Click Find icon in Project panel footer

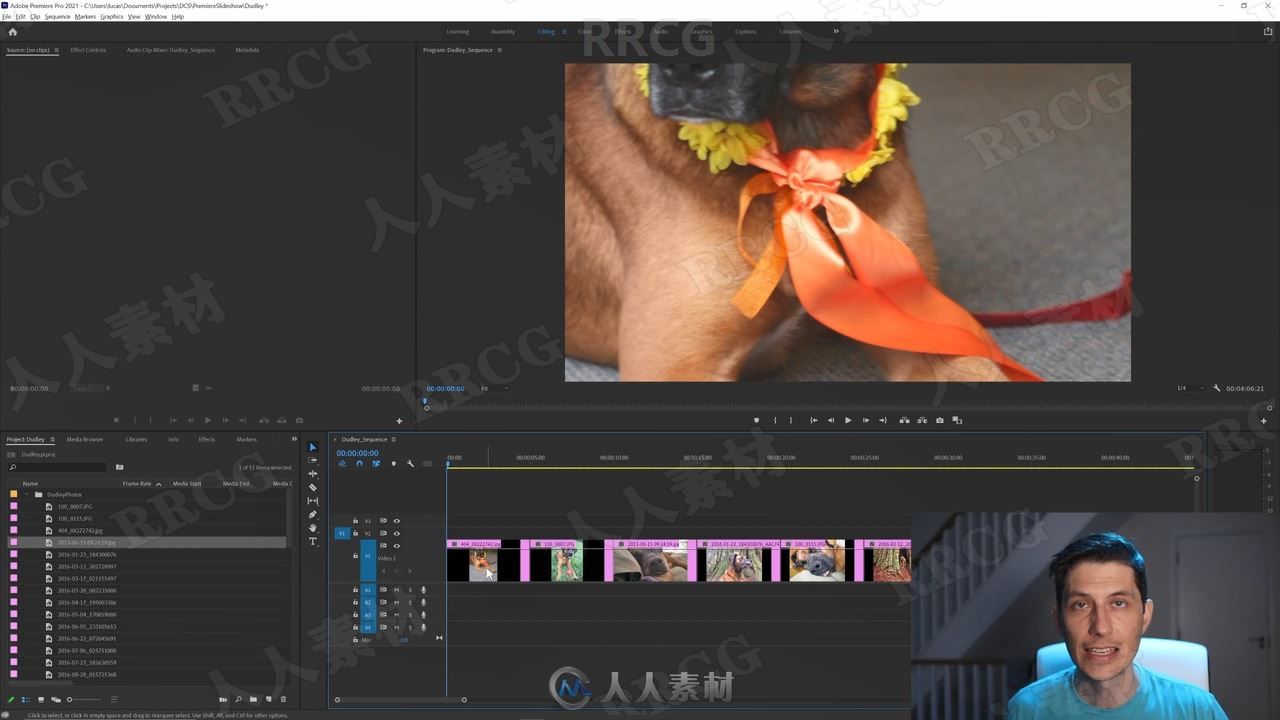point(238,700)
